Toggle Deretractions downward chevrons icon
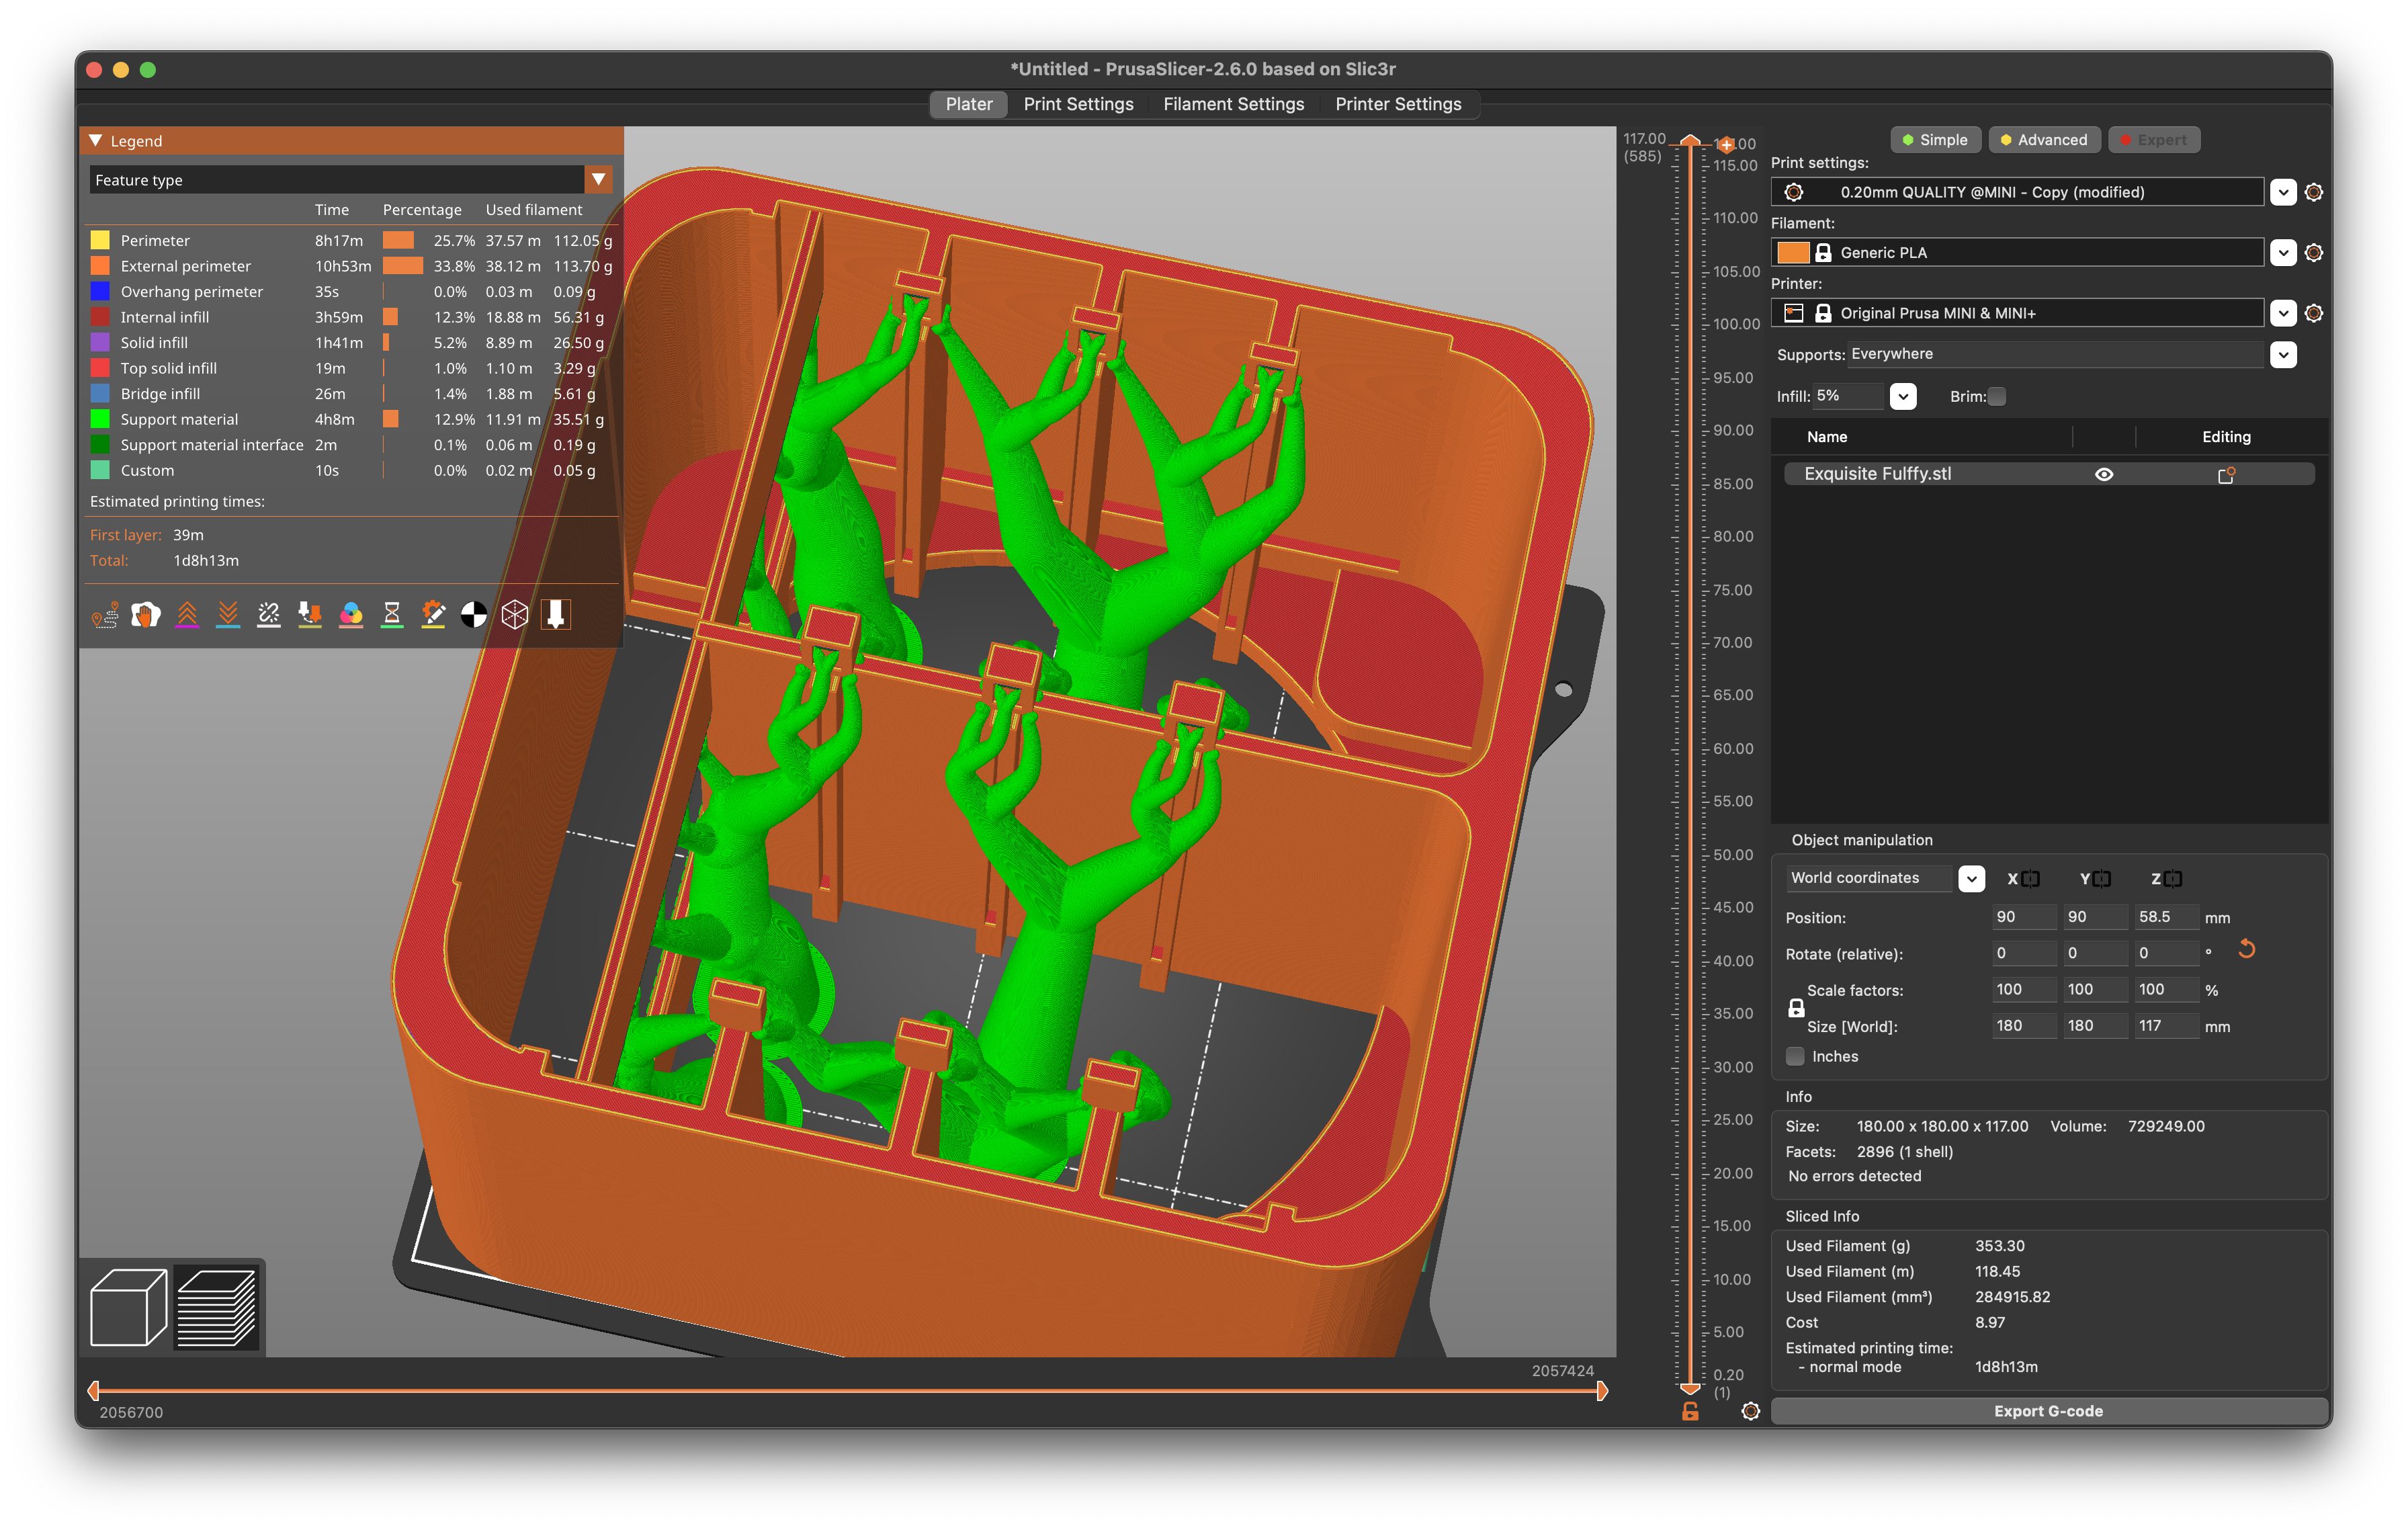The image size is (2408, 1528). coord(228,615)
